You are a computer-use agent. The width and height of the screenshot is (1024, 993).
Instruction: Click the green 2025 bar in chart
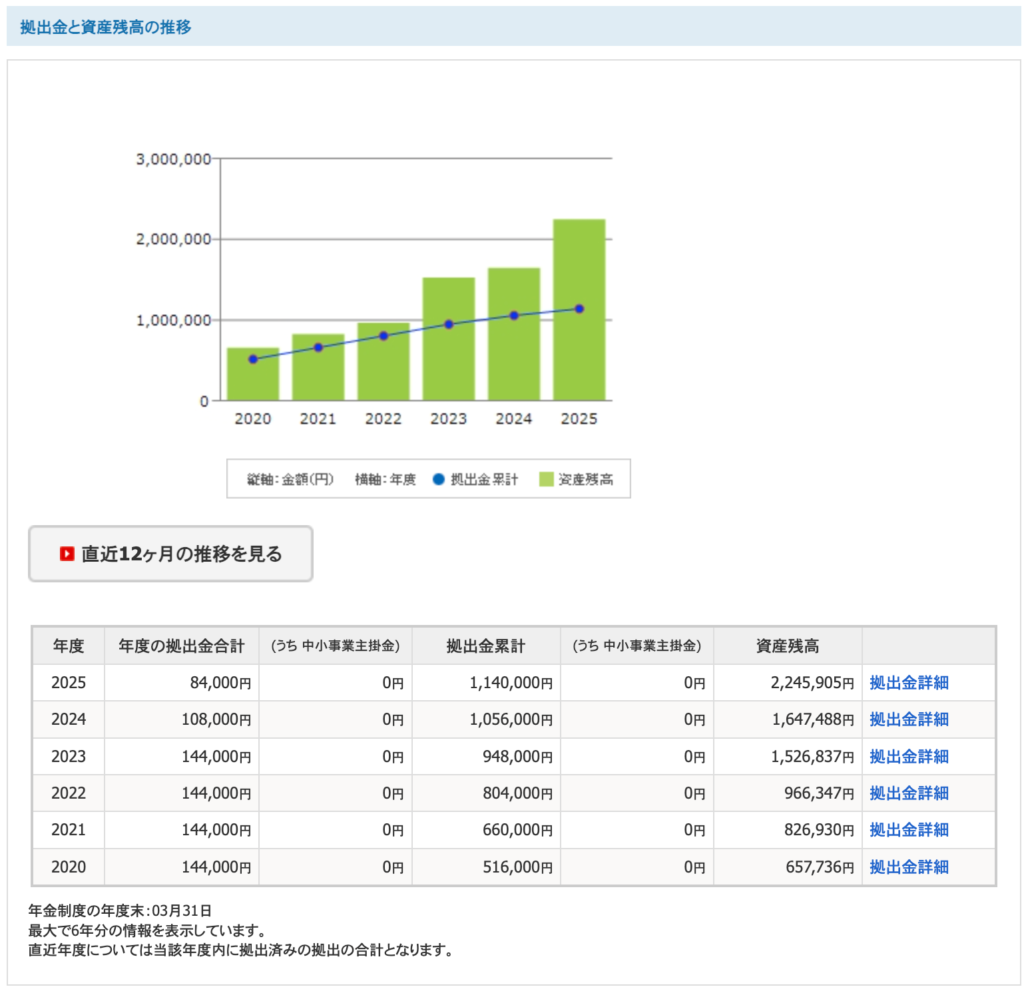[x=579, y=270]
